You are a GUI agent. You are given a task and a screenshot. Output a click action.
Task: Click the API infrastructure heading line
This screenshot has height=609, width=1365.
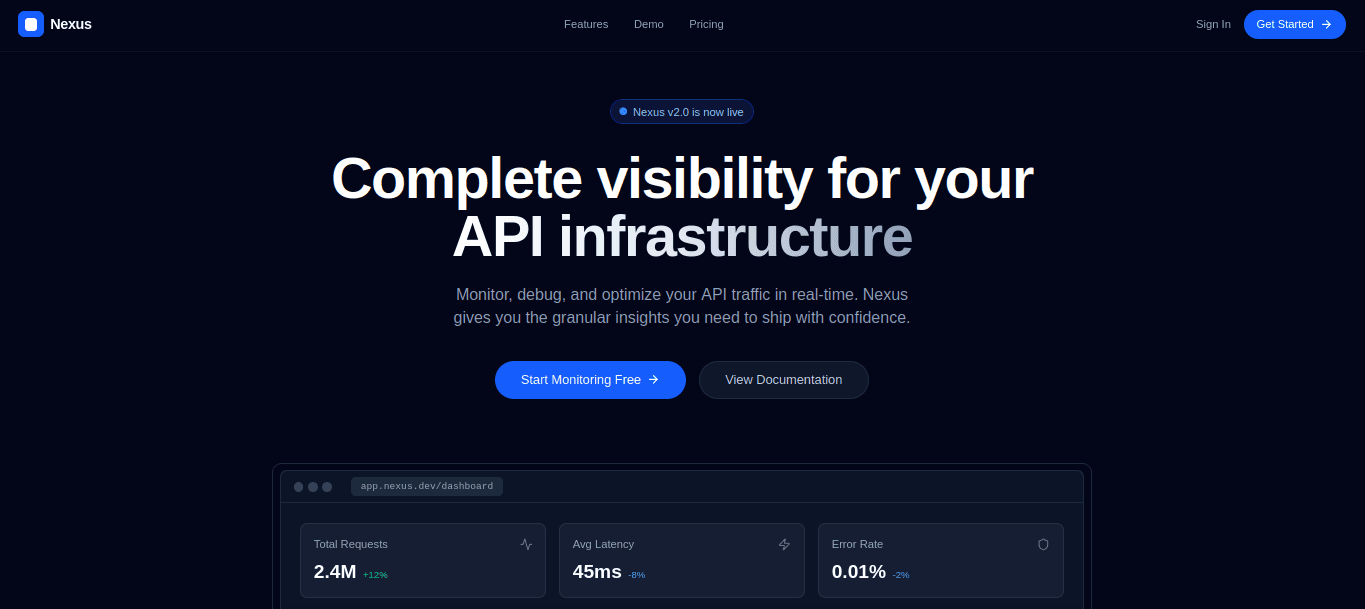click(x=682, y=236)
